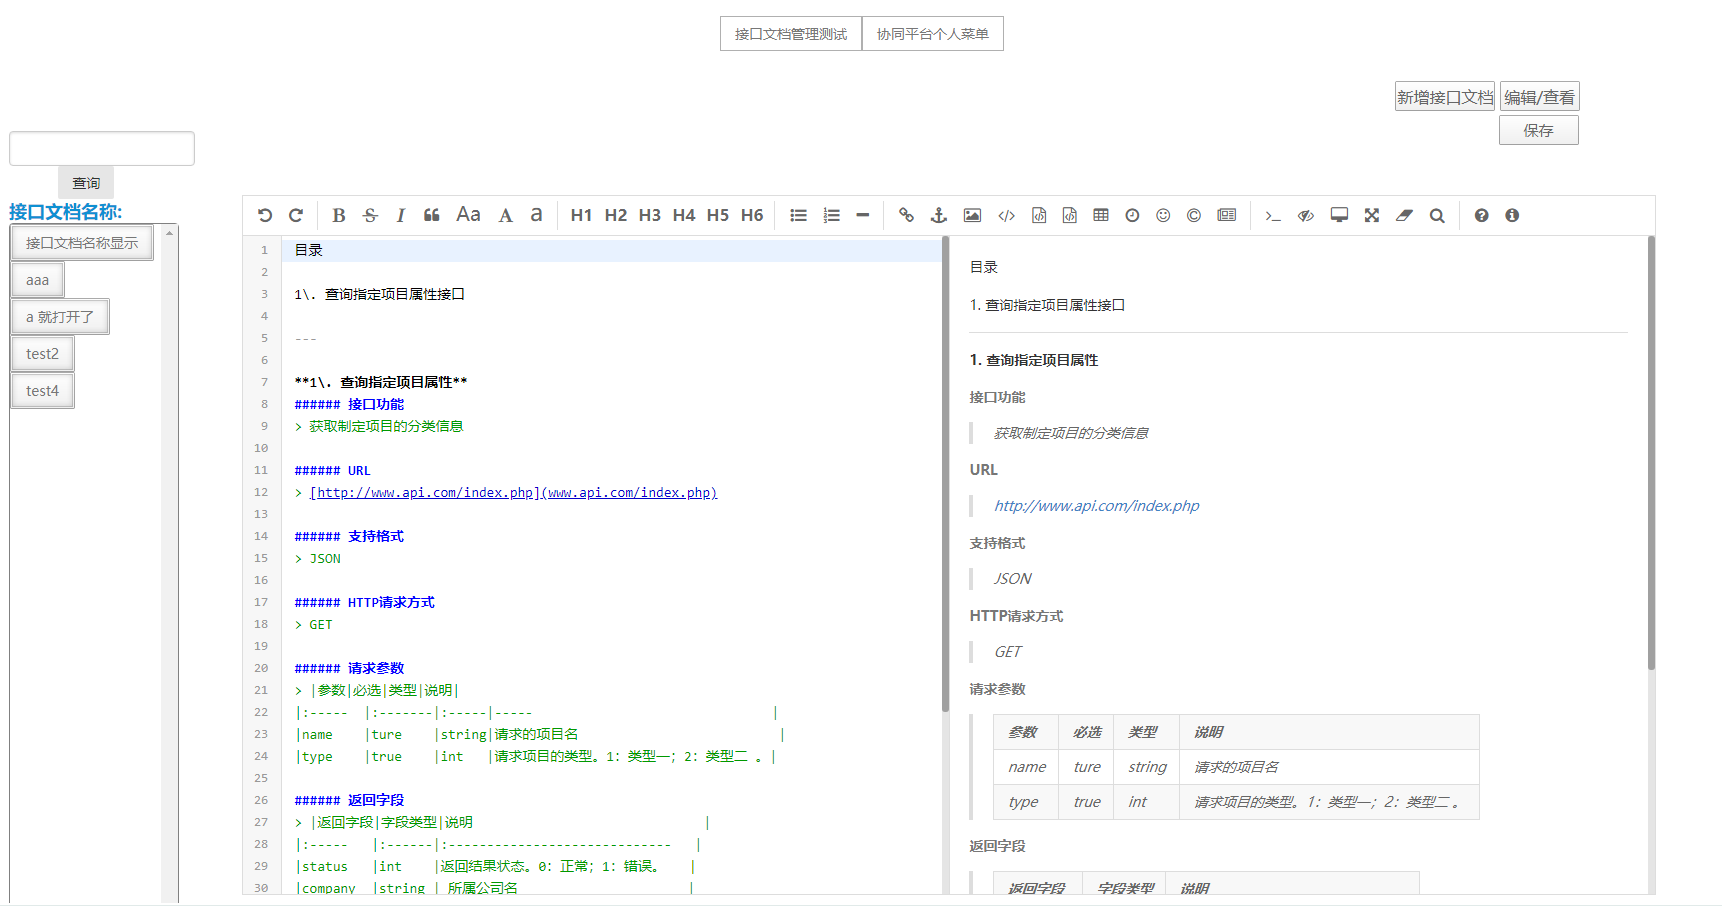The height and width of the screenshot is (906, 1722).
Task: Clear the editor with the eraser icon
Action: (1404, 215)
